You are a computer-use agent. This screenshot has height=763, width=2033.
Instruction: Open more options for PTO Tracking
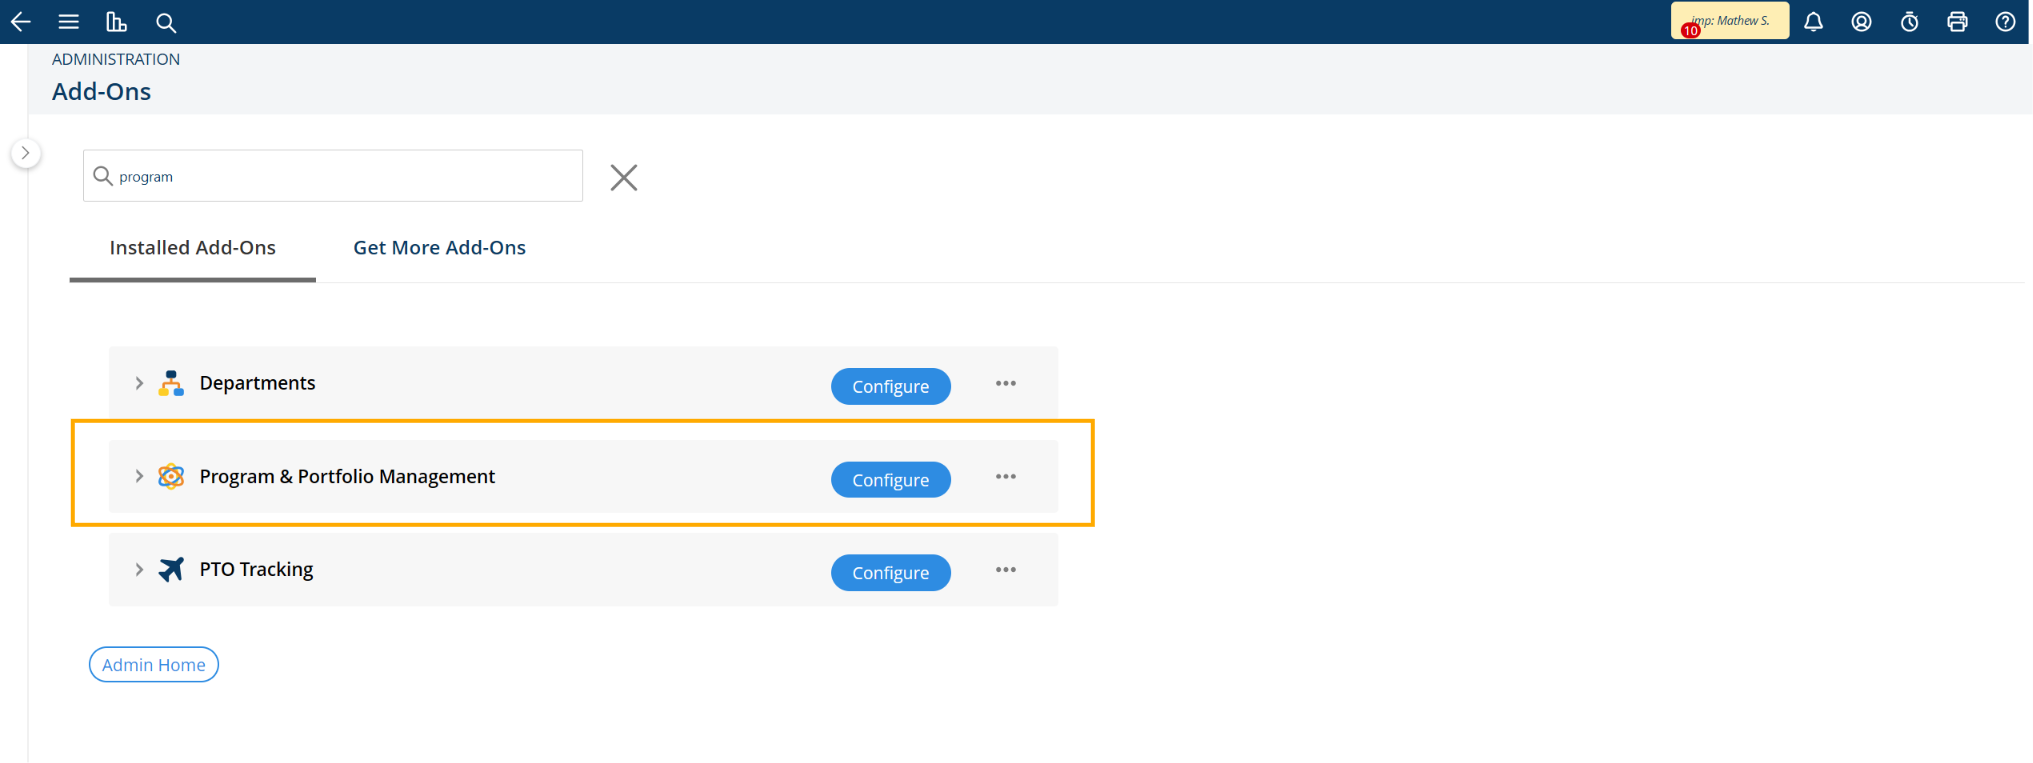pyautogui.click(x=1005, y=570)
